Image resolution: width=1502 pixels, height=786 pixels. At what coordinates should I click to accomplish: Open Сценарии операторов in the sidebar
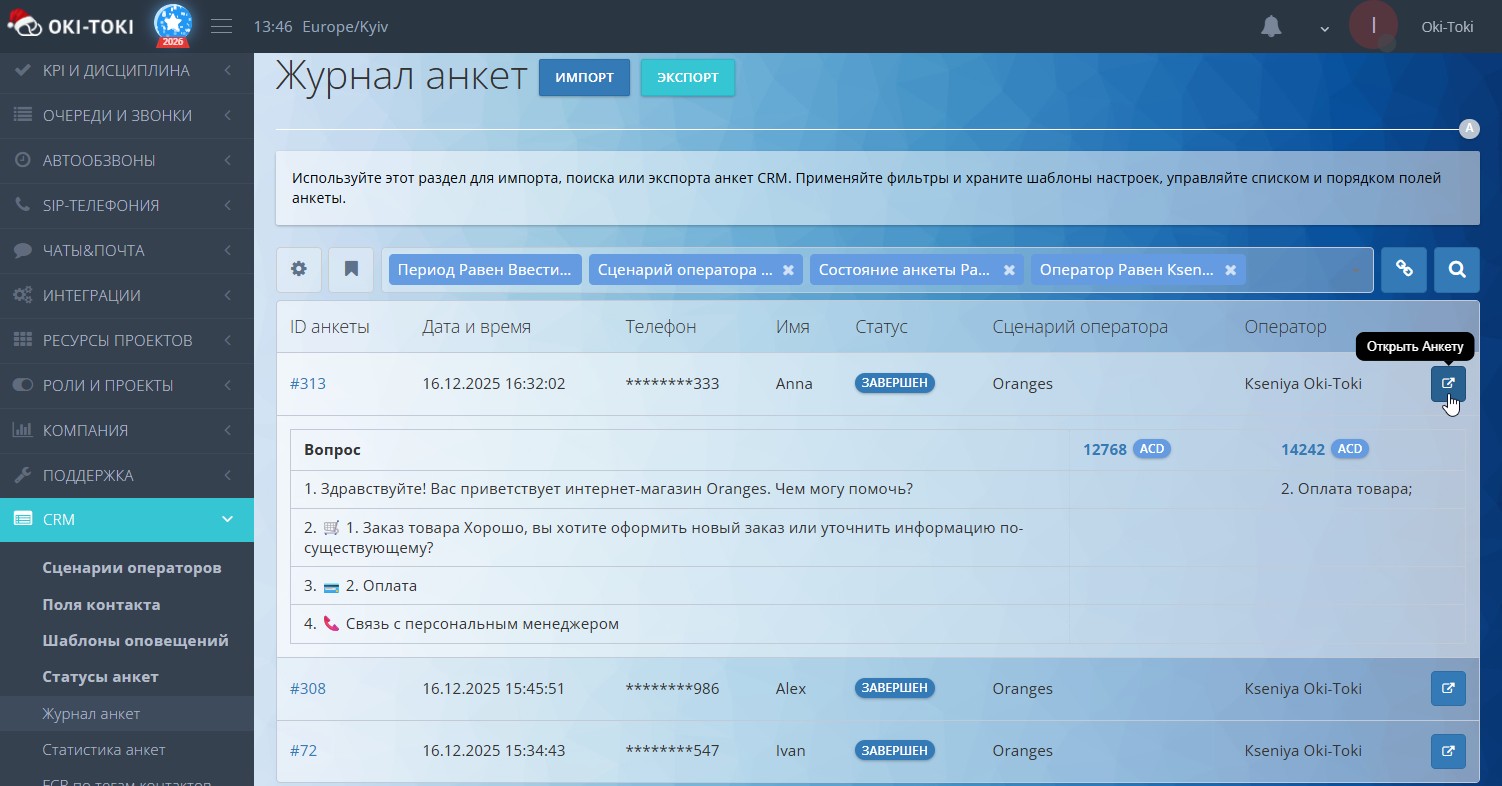click(131, 567)
